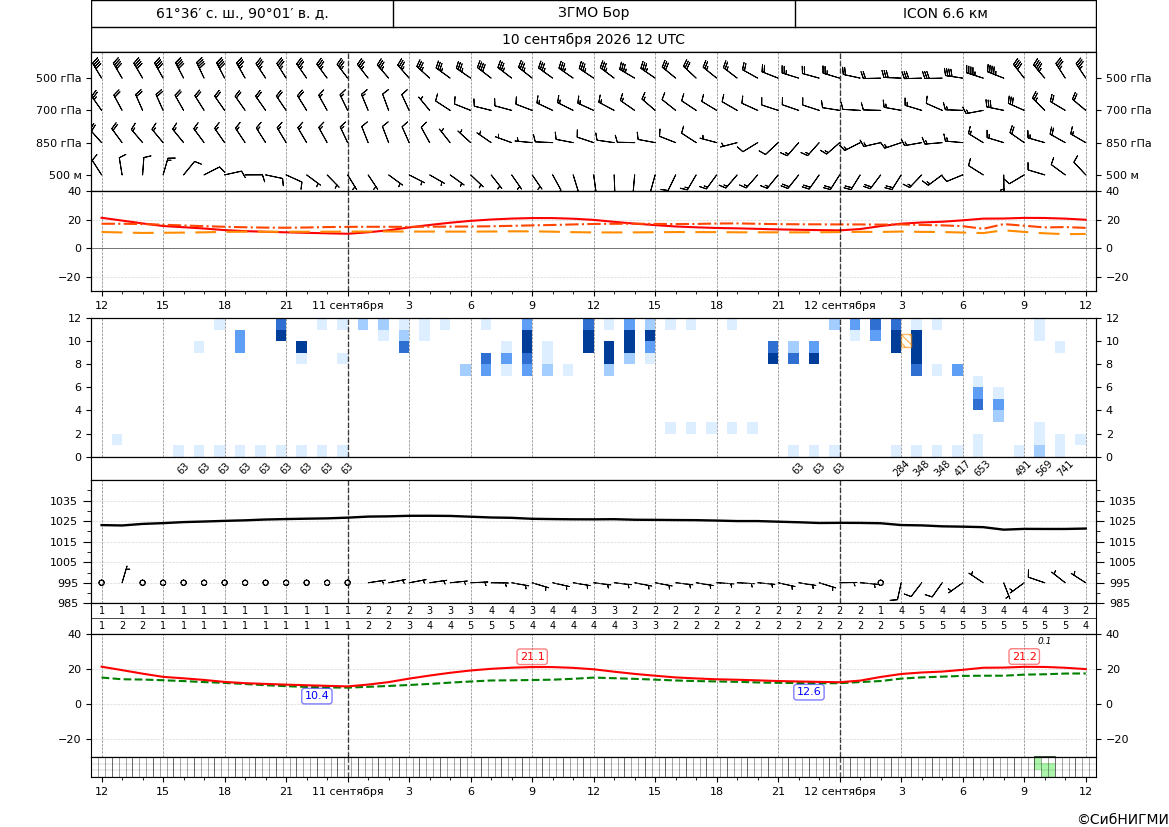
Task: Select the ЗГМО Бор station header
Action: tap(593, 13)
